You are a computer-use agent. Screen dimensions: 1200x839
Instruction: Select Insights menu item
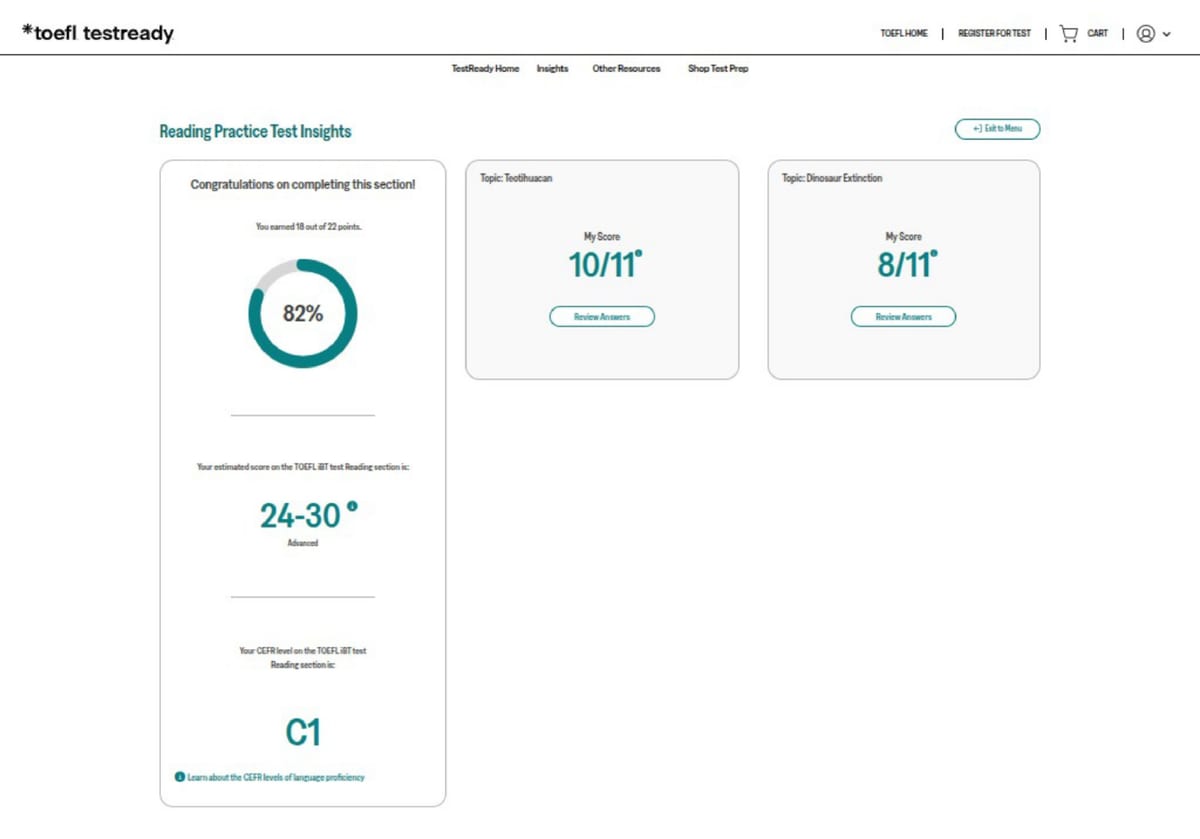[x=552, y=69]
